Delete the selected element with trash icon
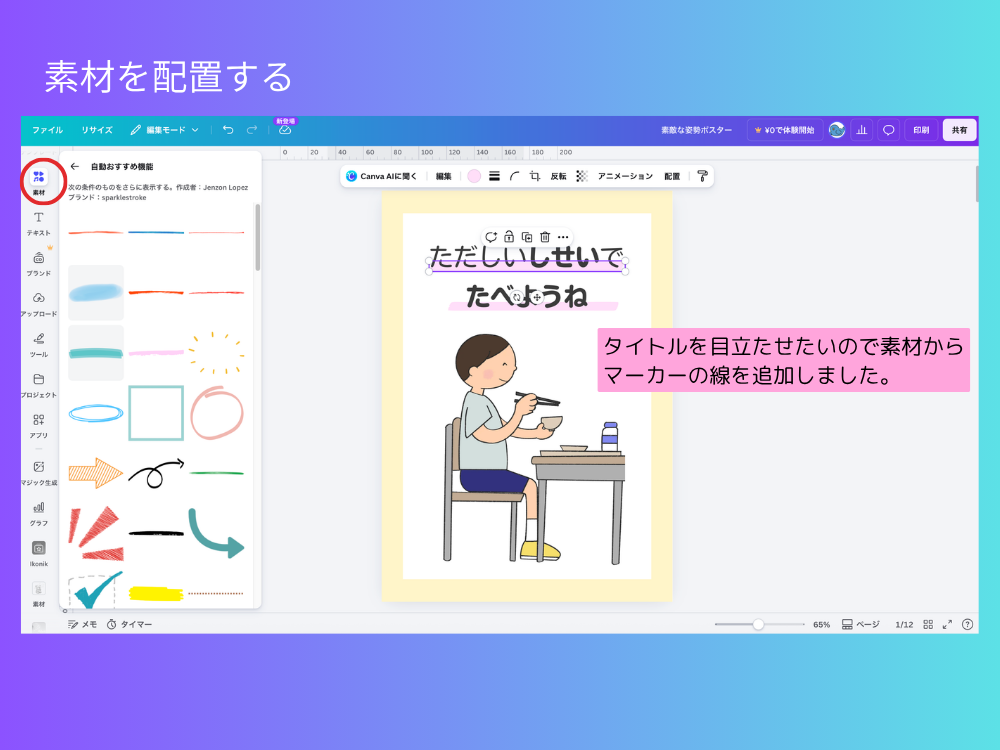 coord(545,237)
